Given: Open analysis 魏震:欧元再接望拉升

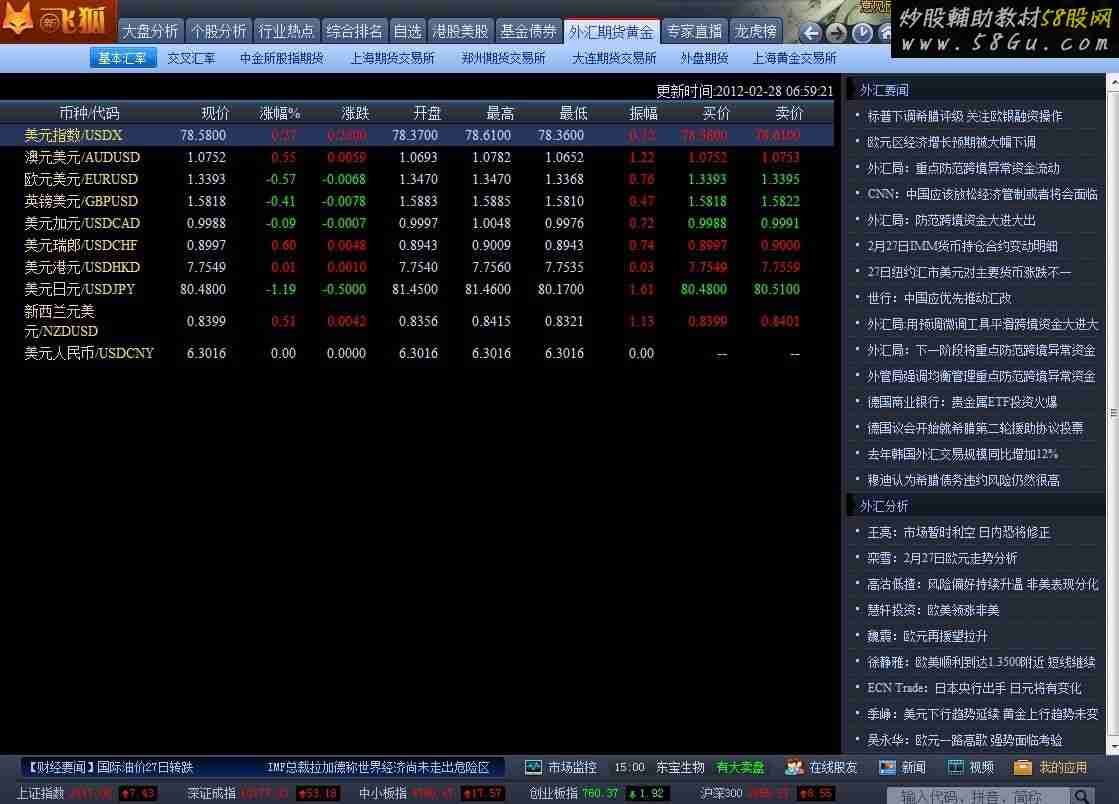Looking at the screenshot, I should 927,636.
